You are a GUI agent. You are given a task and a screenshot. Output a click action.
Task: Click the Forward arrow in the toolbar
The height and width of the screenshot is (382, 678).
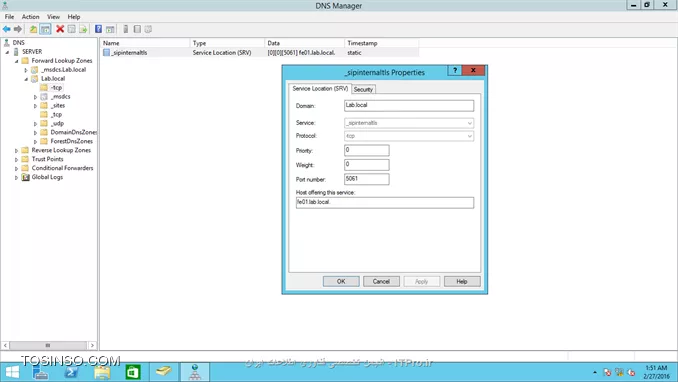pyautogui.click(x=18, y=29)
